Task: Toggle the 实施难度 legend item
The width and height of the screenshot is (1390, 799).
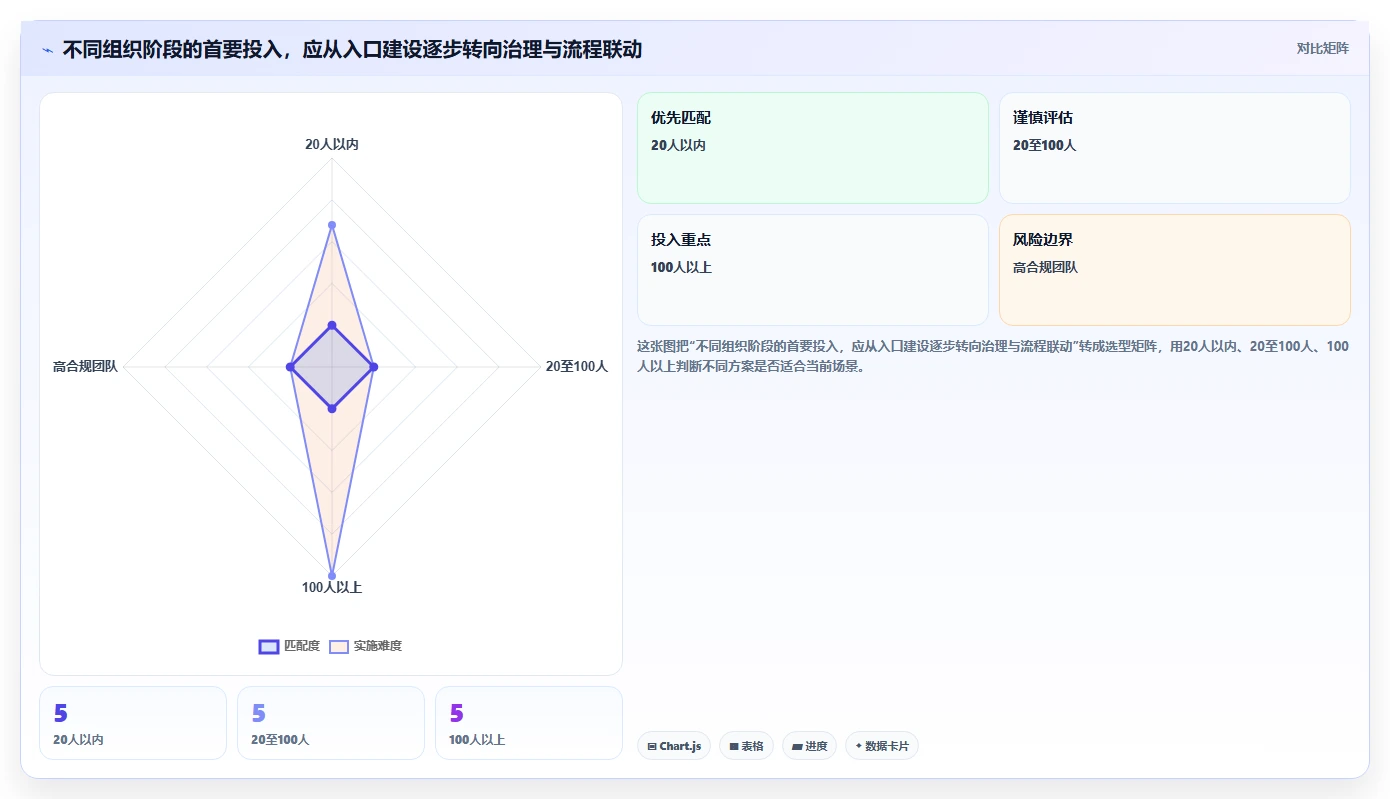Action: click(366, 646)
